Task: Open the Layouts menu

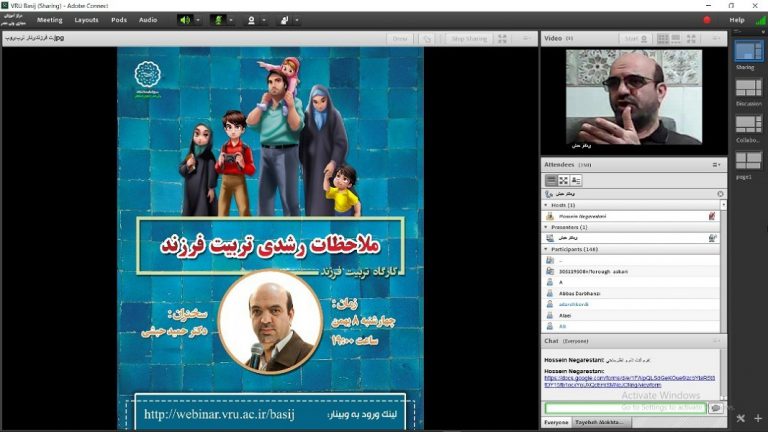Action: [x=86, y=20]
